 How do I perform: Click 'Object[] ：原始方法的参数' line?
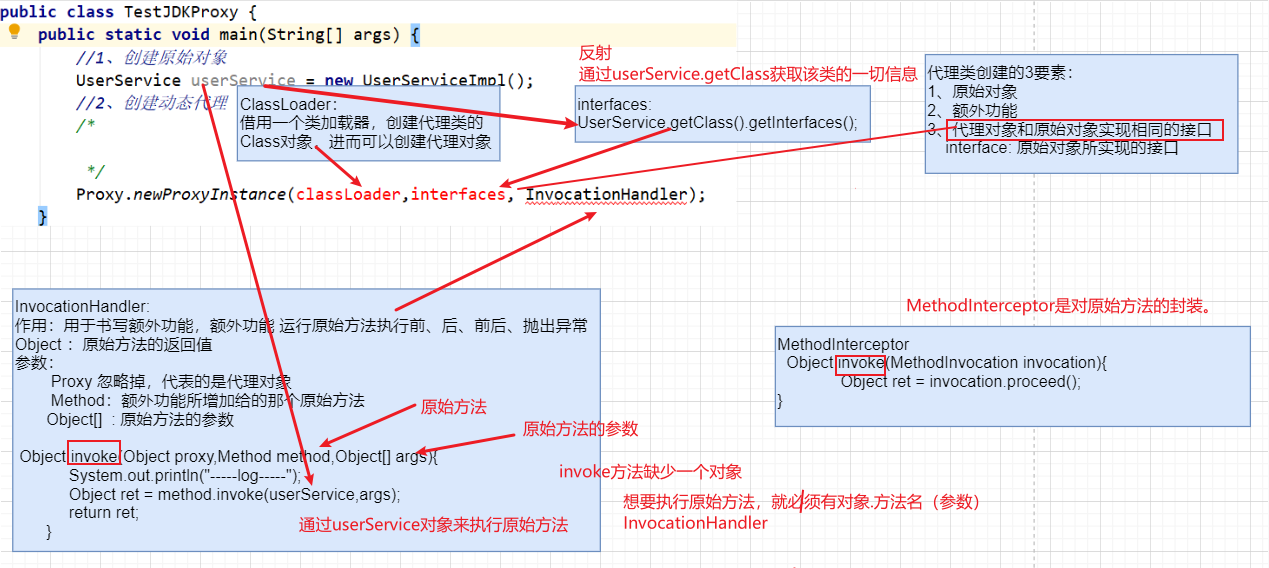tap(140, 419)
